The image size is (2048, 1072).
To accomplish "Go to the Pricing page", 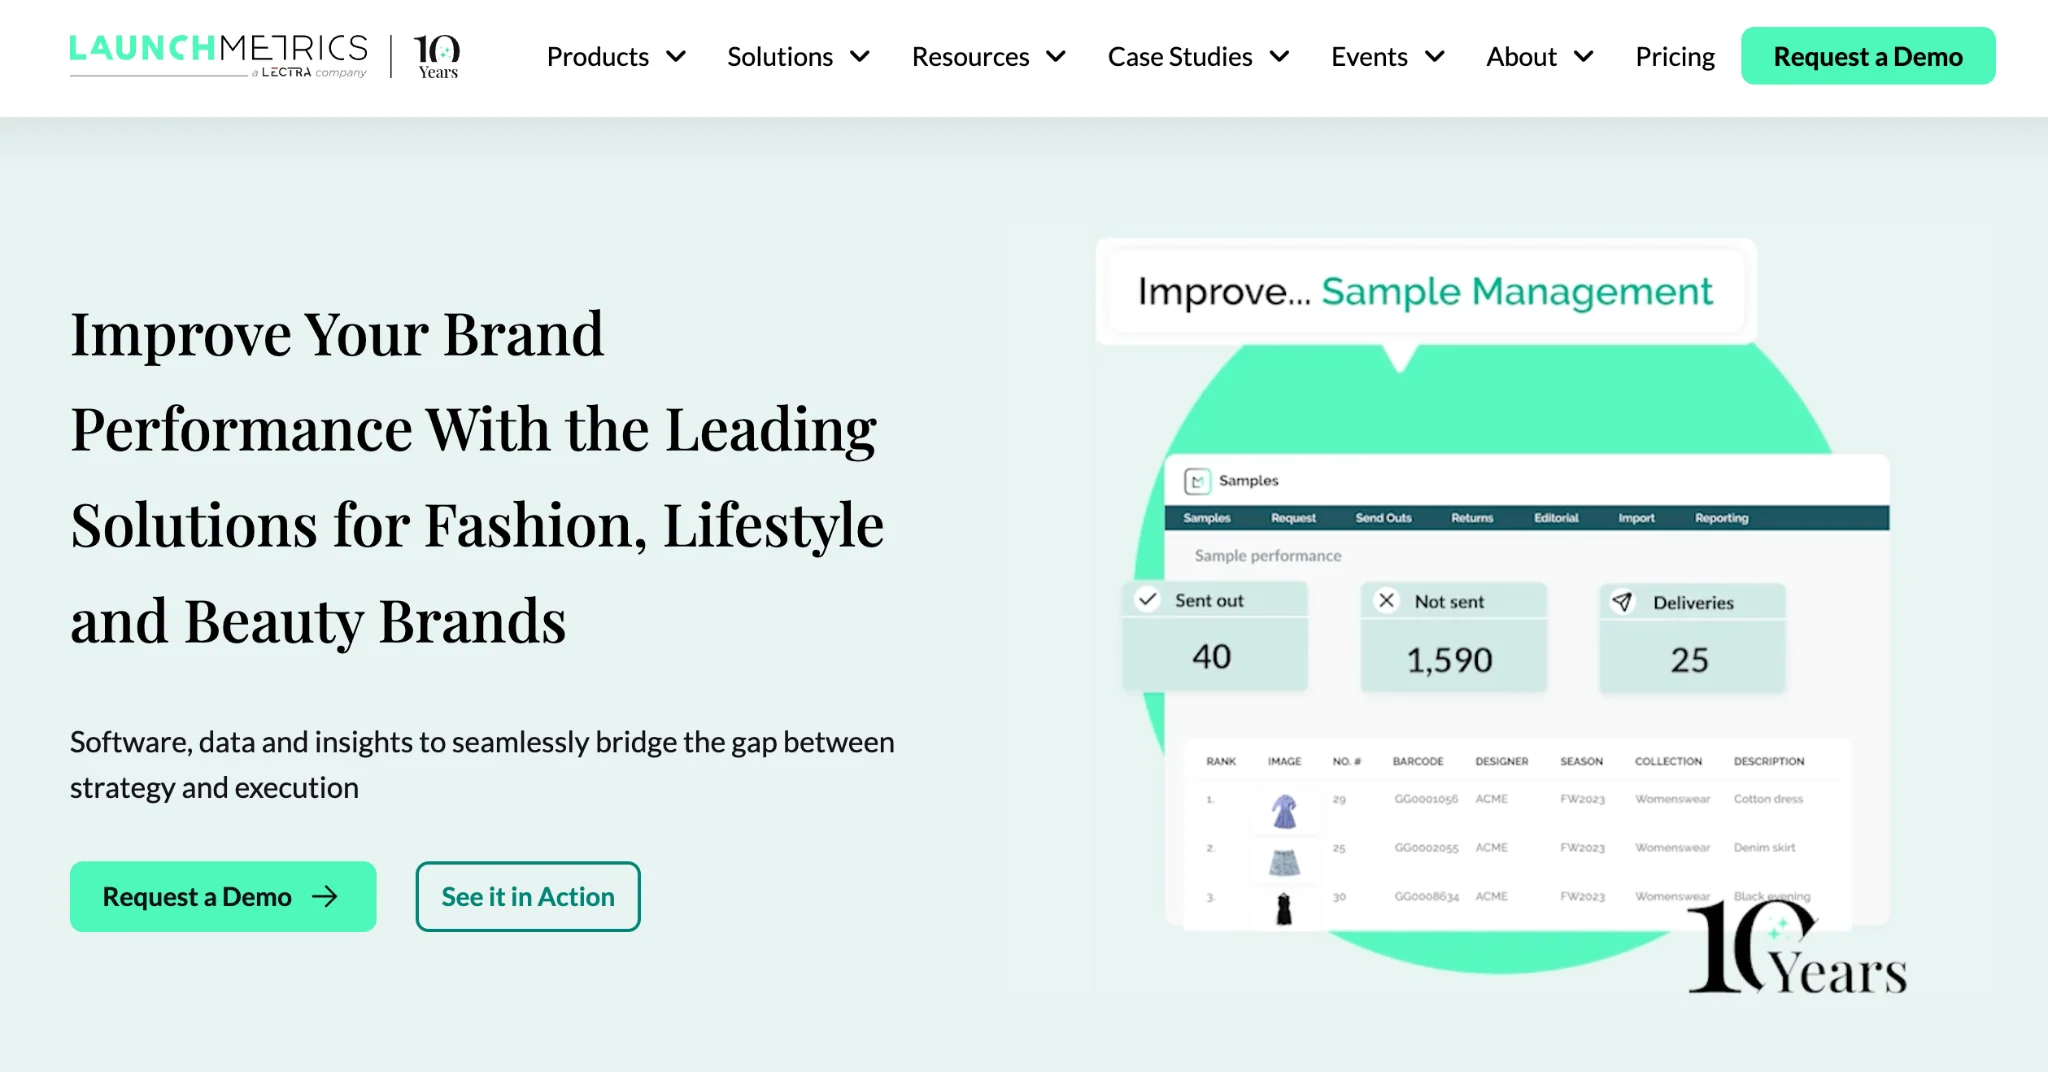I will click(1675, 57).
